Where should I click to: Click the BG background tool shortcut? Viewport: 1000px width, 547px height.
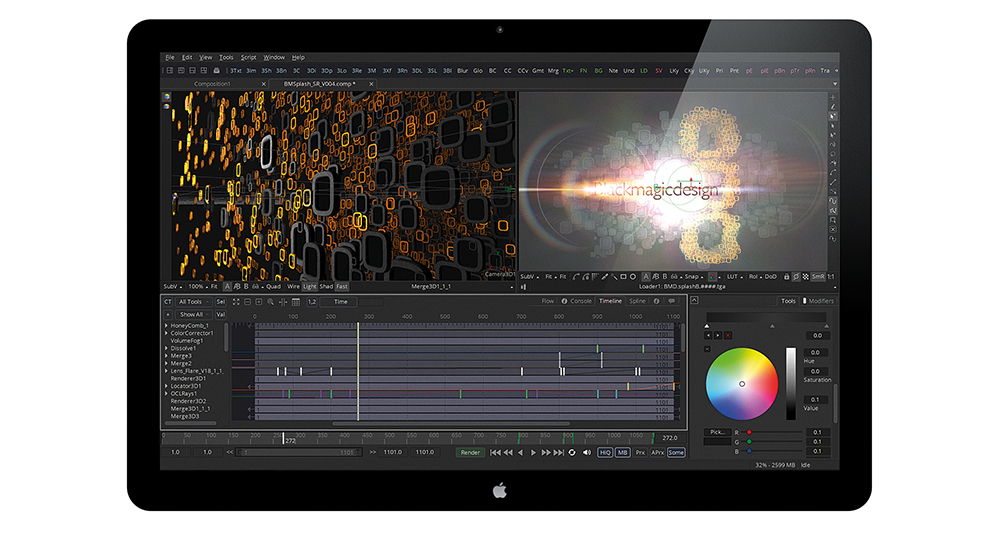tap(599, 71)
